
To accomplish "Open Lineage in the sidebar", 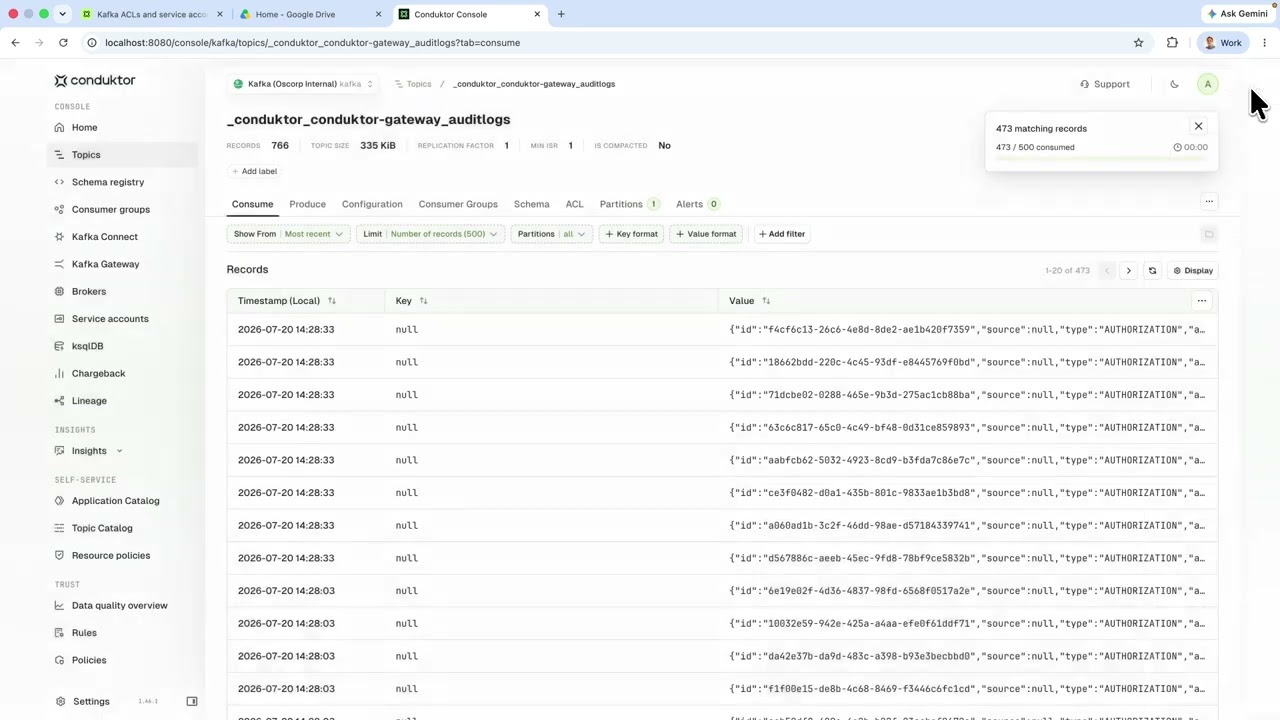I will click(x=89, y=401).
